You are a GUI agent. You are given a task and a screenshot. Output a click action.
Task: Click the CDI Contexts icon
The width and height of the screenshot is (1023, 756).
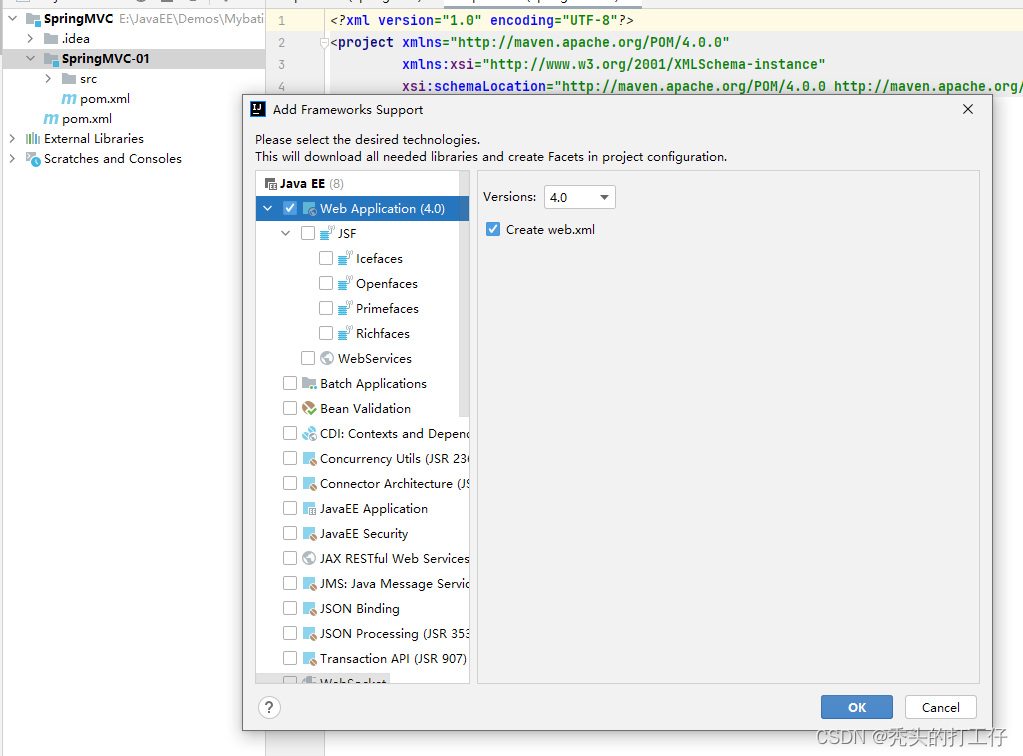pyautogui.click(x=310, y=433)
